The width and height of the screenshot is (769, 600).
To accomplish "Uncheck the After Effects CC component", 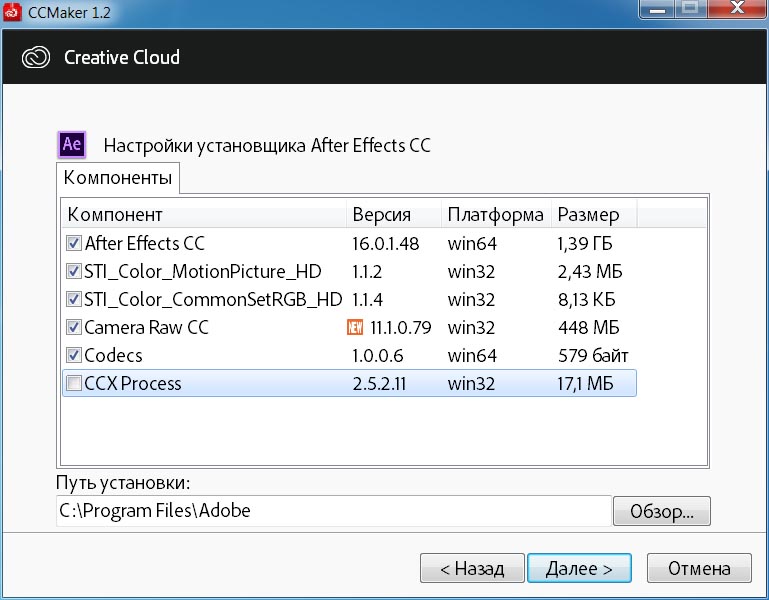I will [x=74, y=243].
